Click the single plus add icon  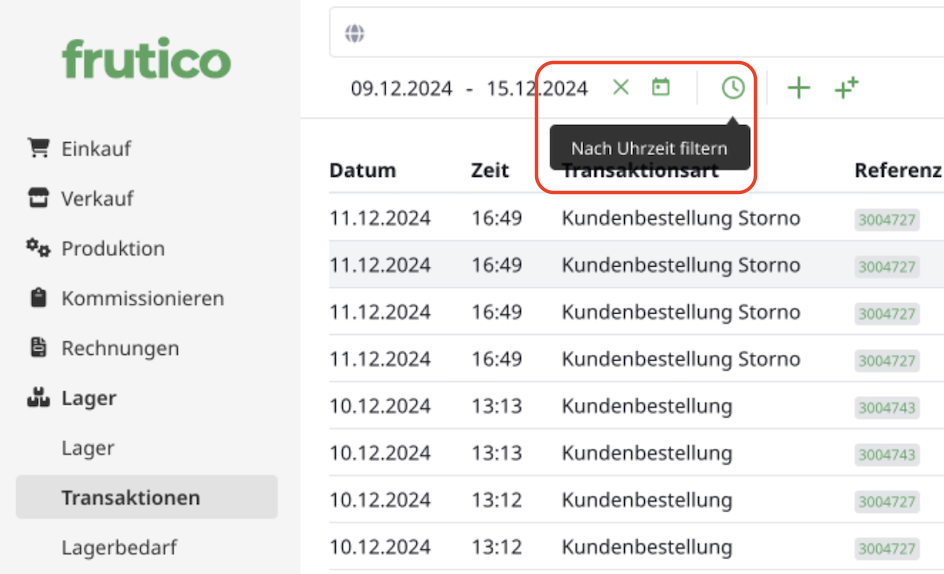click(798, 88)
